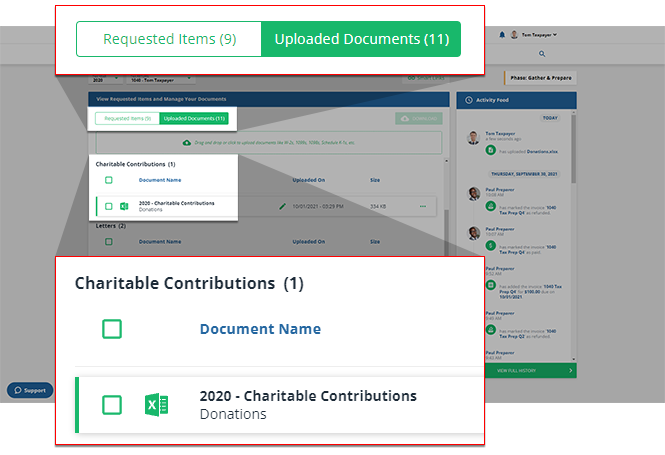The image size is (665, 455).
Task: Open the Smart Links link
Action: pos(426,78)
